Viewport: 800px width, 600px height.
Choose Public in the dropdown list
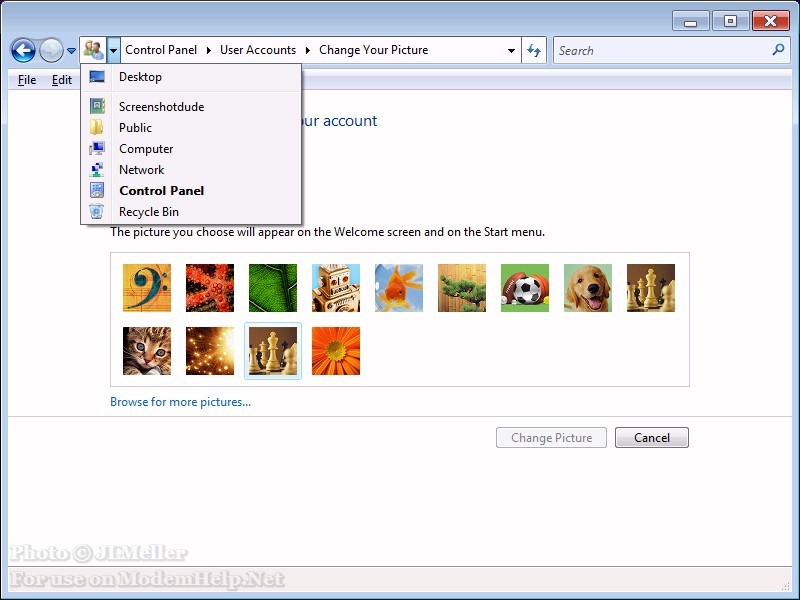(191, 128)
